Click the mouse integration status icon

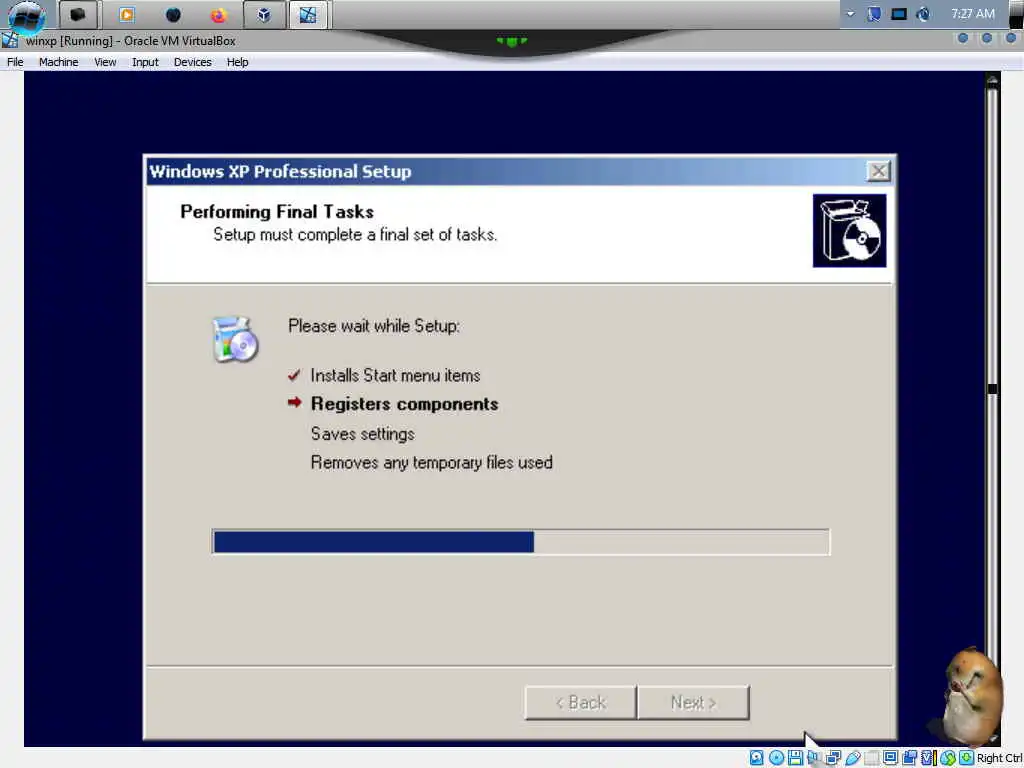[948, 758]
